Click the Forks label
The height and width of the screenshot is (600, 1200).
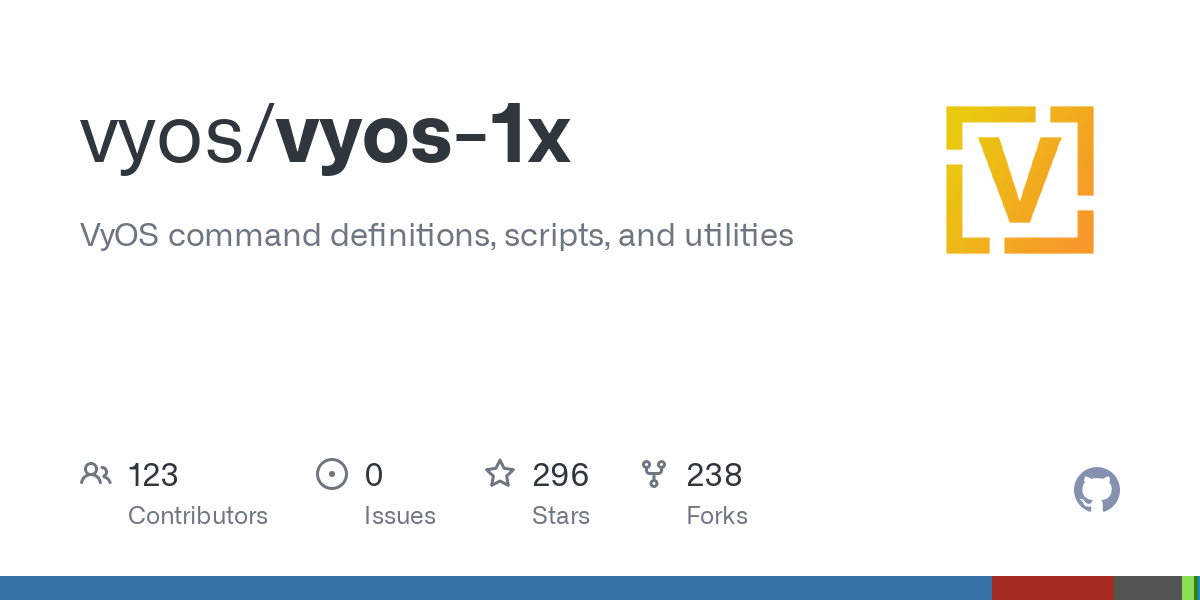(x=717, y=516)
